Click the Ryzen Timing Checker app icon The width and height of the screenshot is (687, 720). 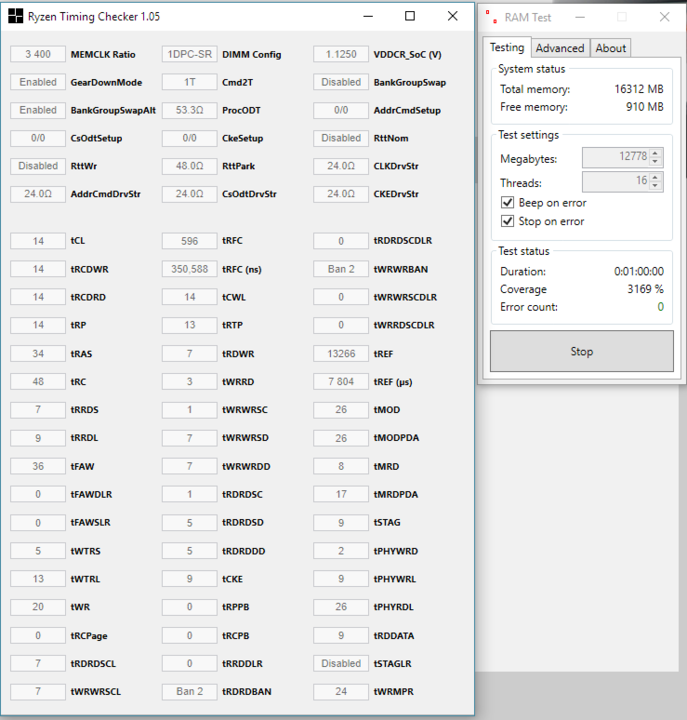click(x=16, y=16)
